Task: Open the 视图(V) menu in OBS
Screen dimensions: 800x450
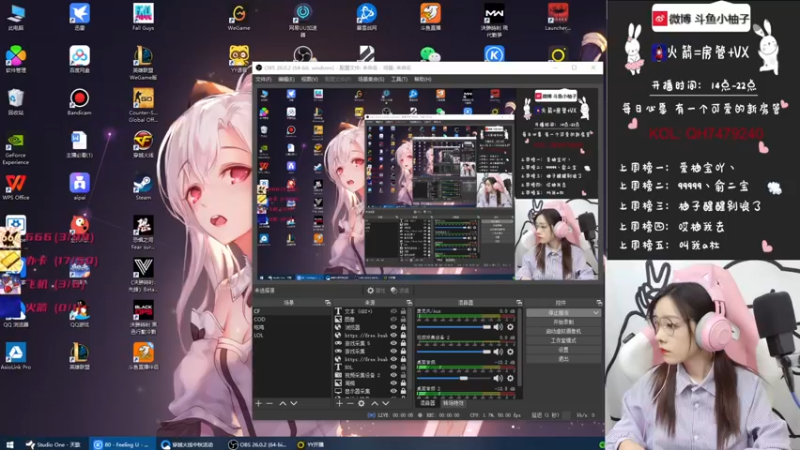Action: 310,80
